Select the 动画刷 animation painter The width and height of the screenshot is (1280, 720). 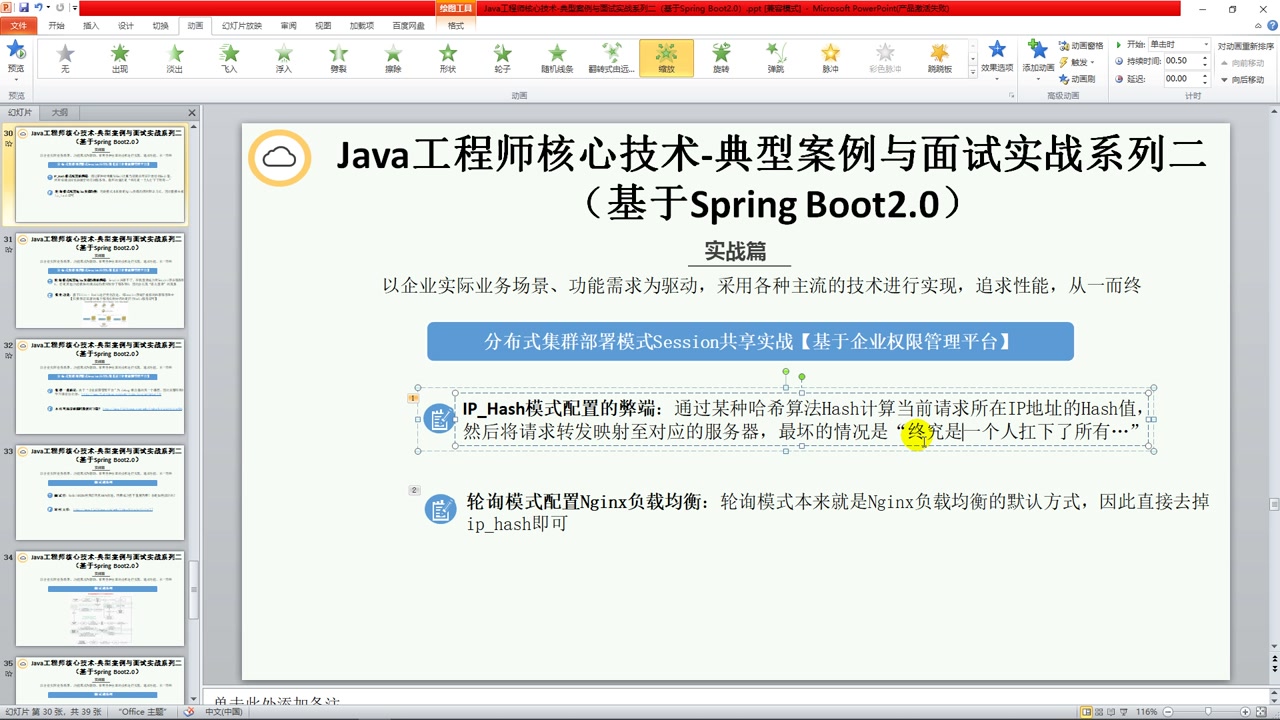click(1077, 78)
